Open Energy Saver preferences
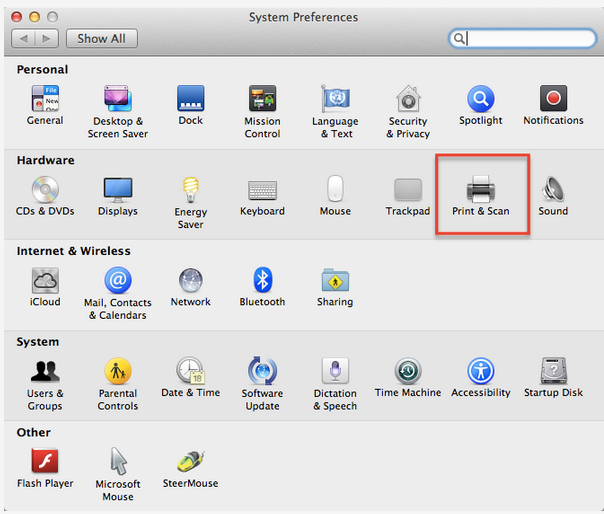 tap(190, 190)
